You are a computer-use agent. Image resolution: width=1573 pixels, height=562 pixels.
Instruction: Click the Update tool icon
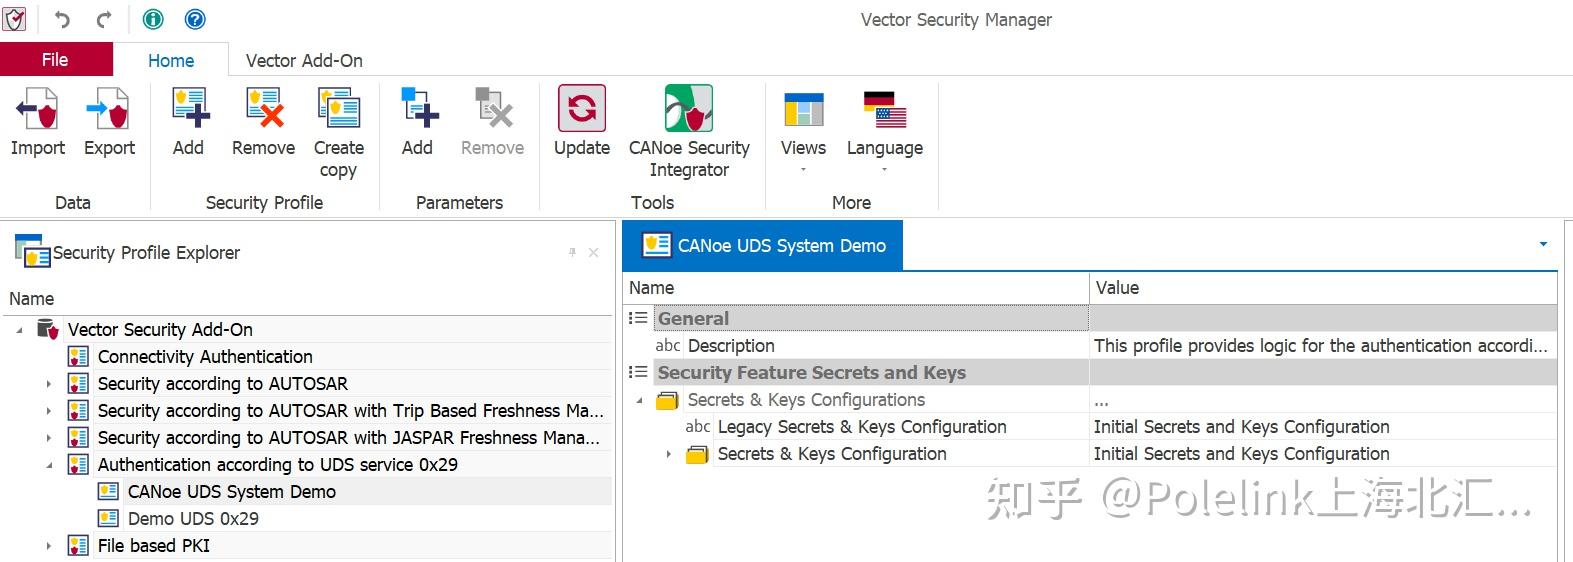coord(581,111)
